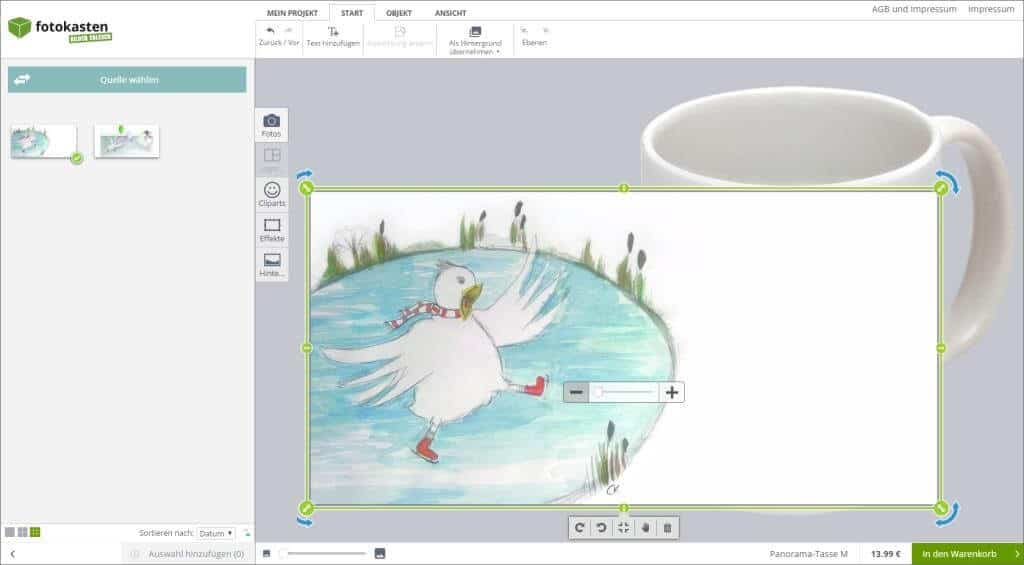Switch to ANSICHT tab
This screenshot has width=1024, height=565.
tap(451, 13)
